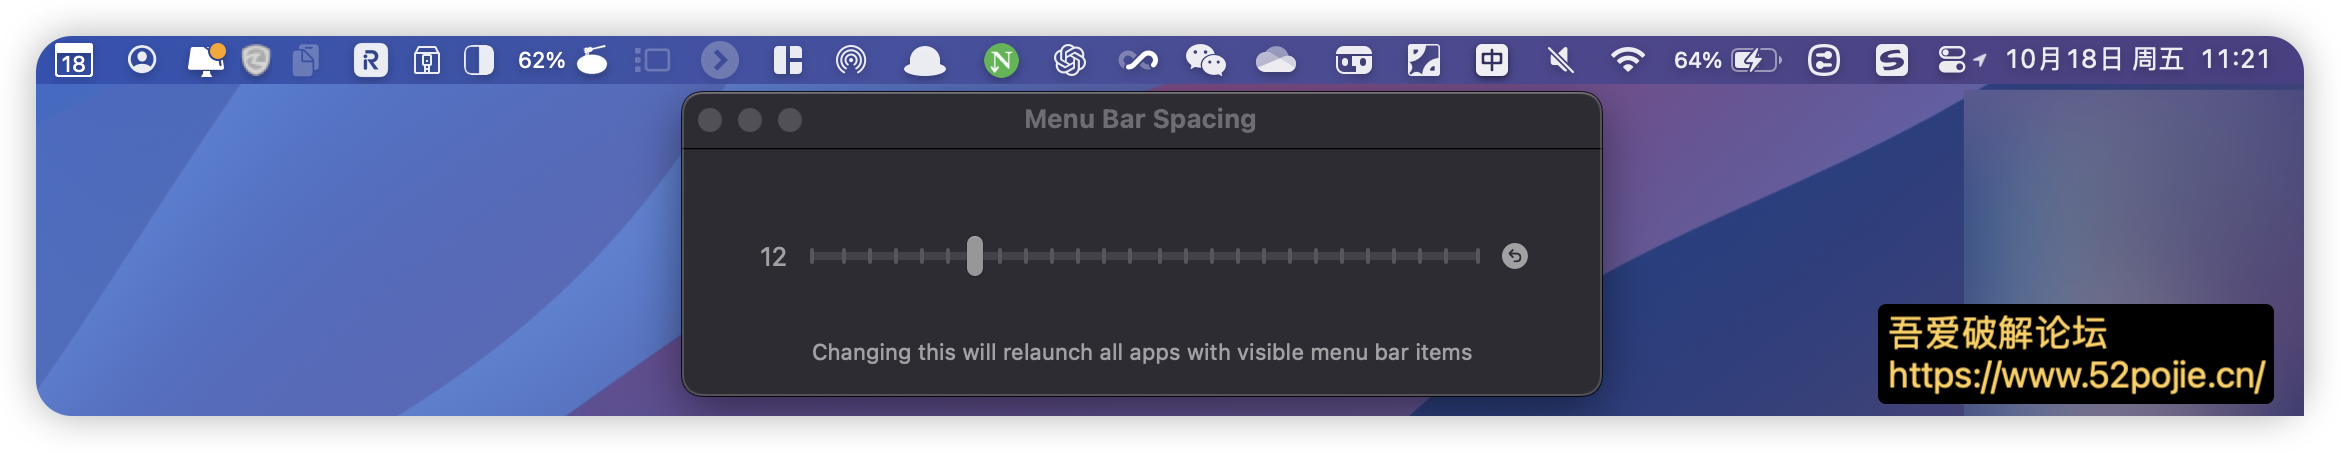Open the 64% battery status menu
This screenshot has height=452, width=2340.
coord(1727,61)
